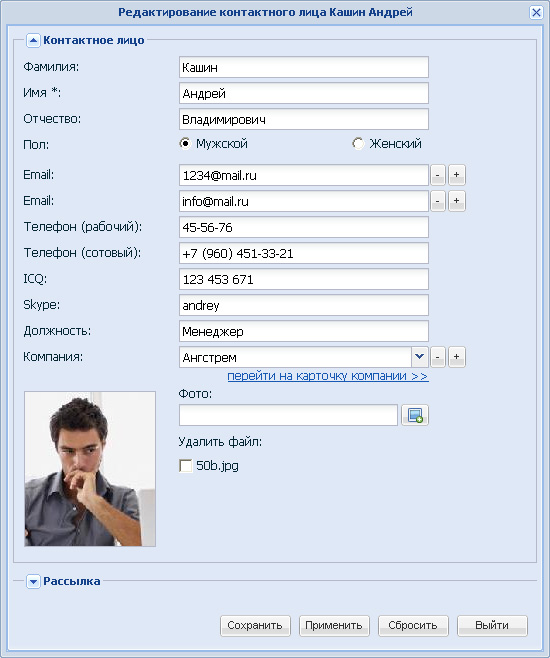Click the Фамилия field containing Кашин
The image size is (550, 658).
304,67
